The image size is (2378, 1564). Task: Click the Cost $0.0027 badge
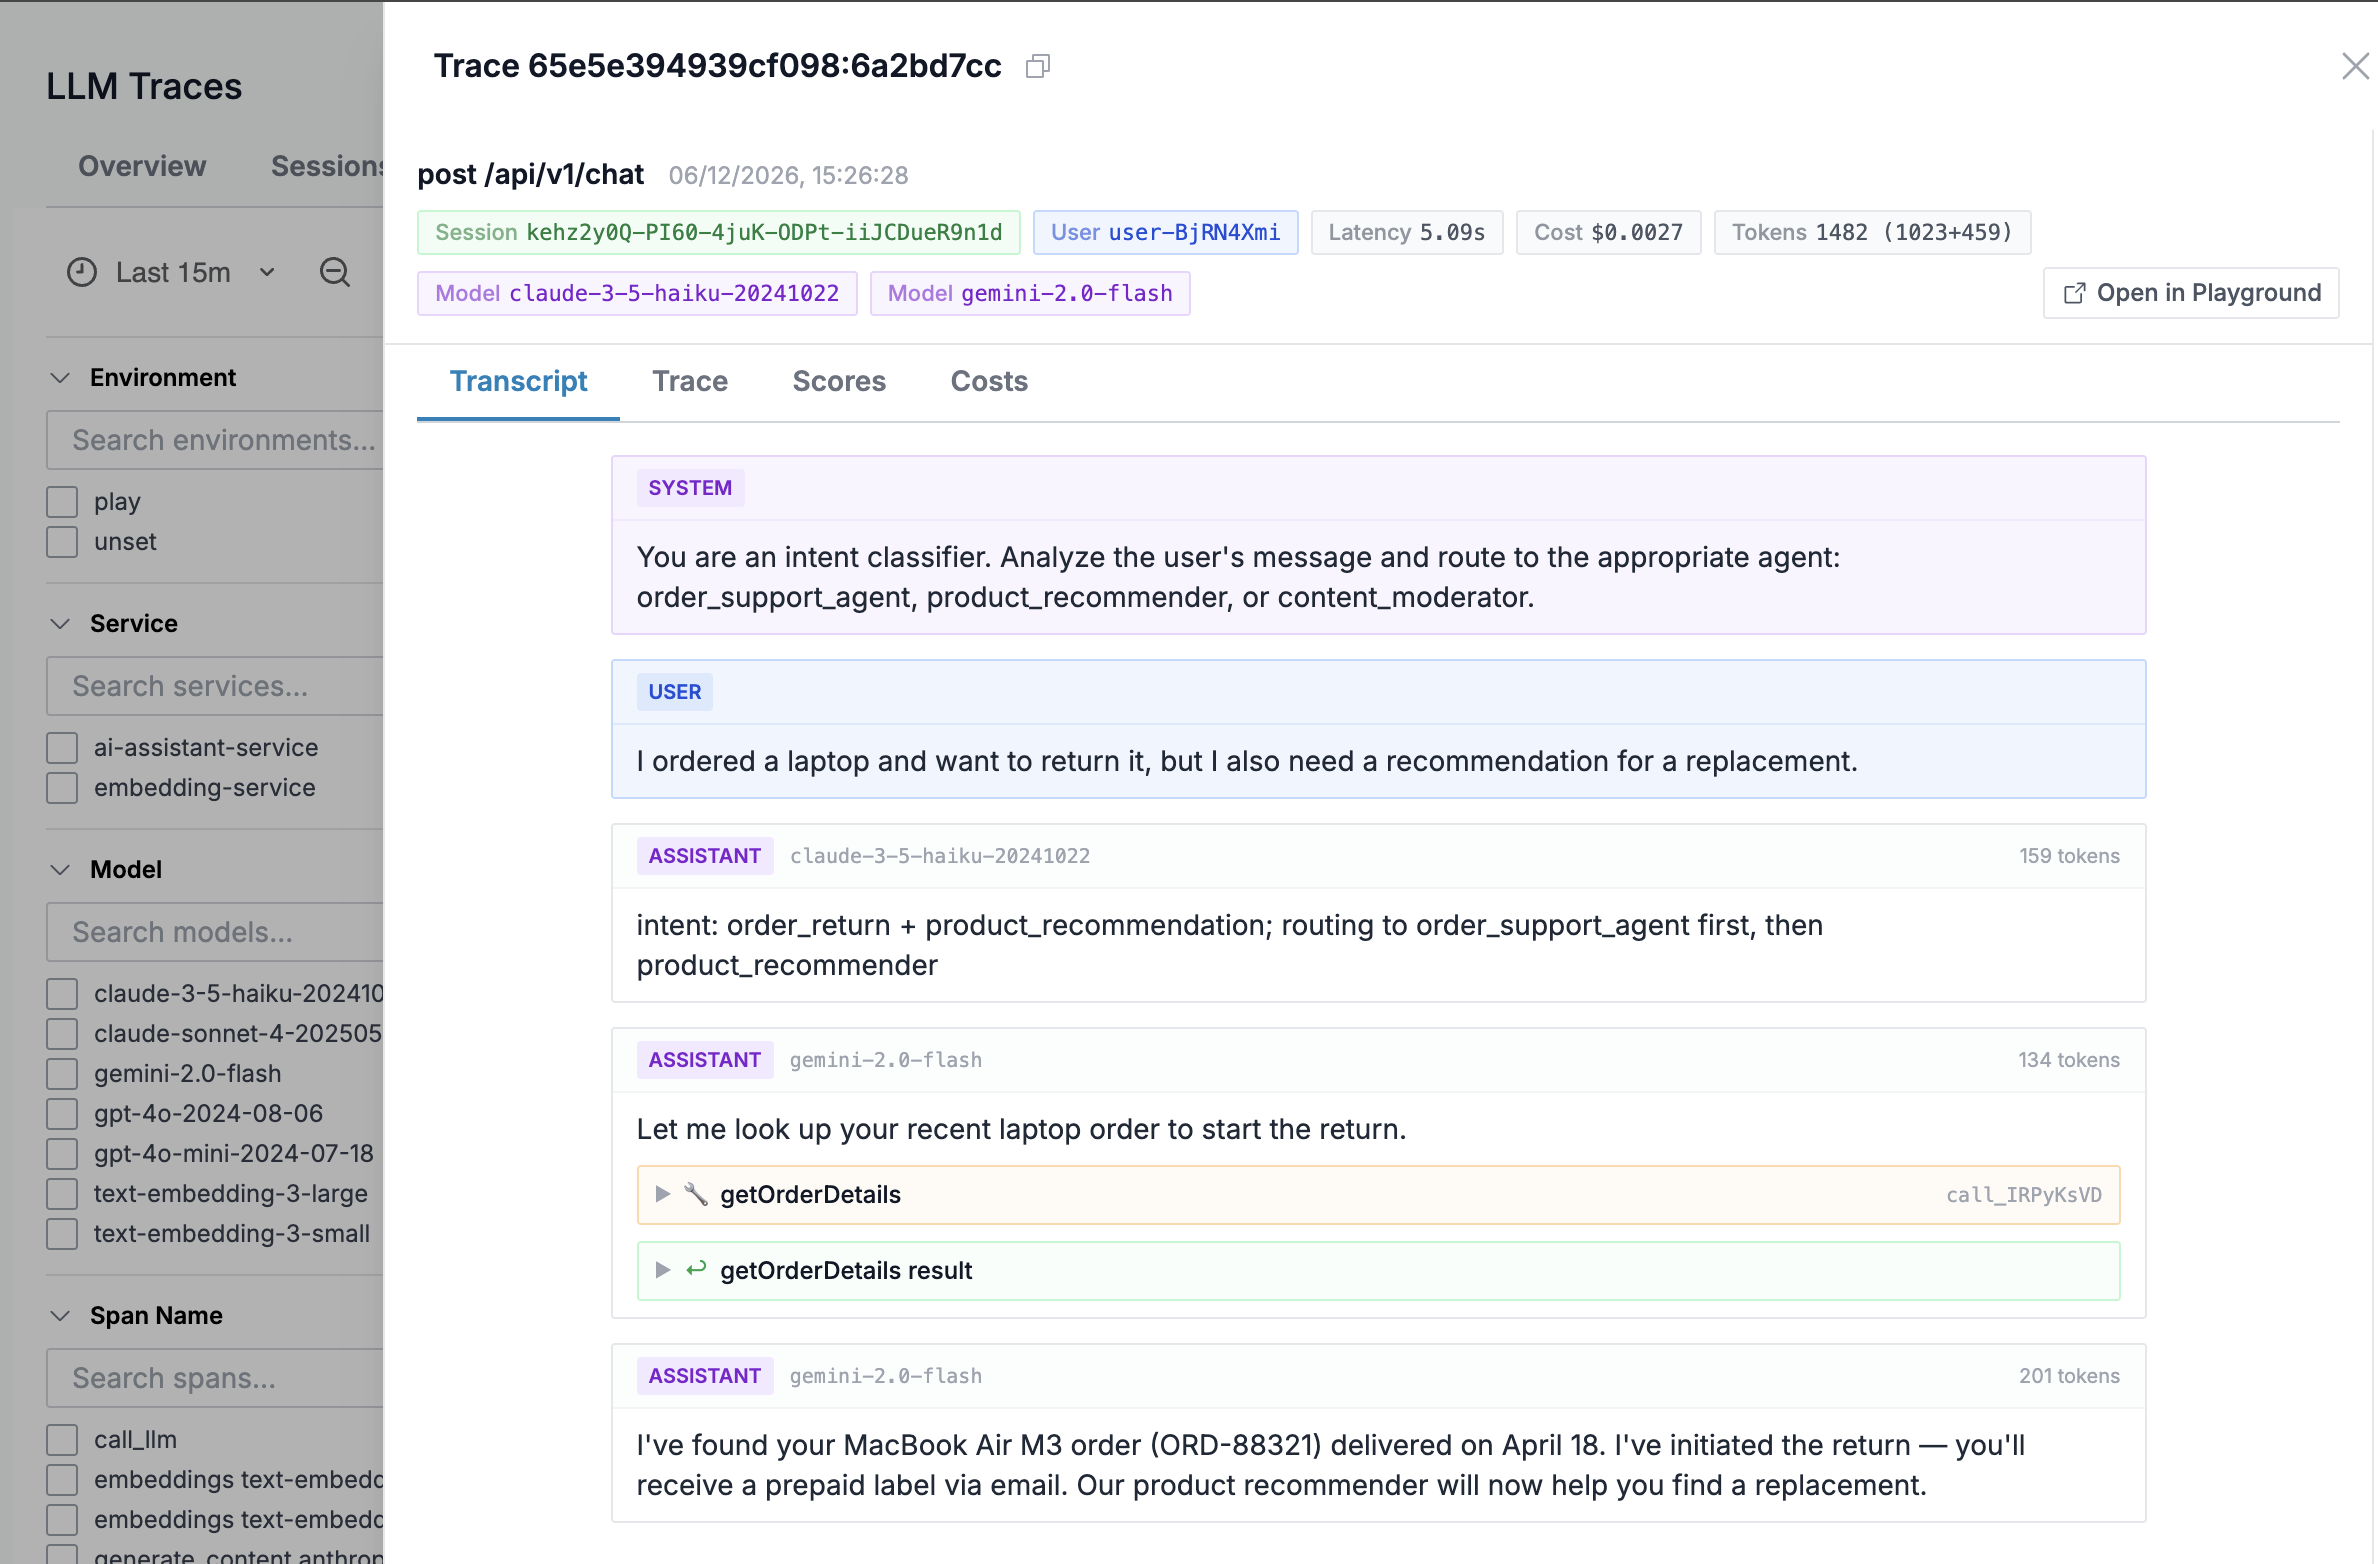(1608, 233)
